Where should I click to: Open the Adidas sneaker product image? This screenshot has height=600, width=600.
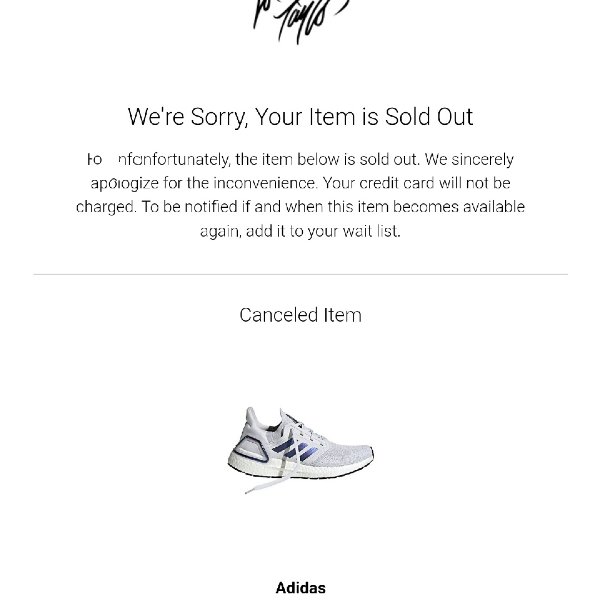pos(301,450)
